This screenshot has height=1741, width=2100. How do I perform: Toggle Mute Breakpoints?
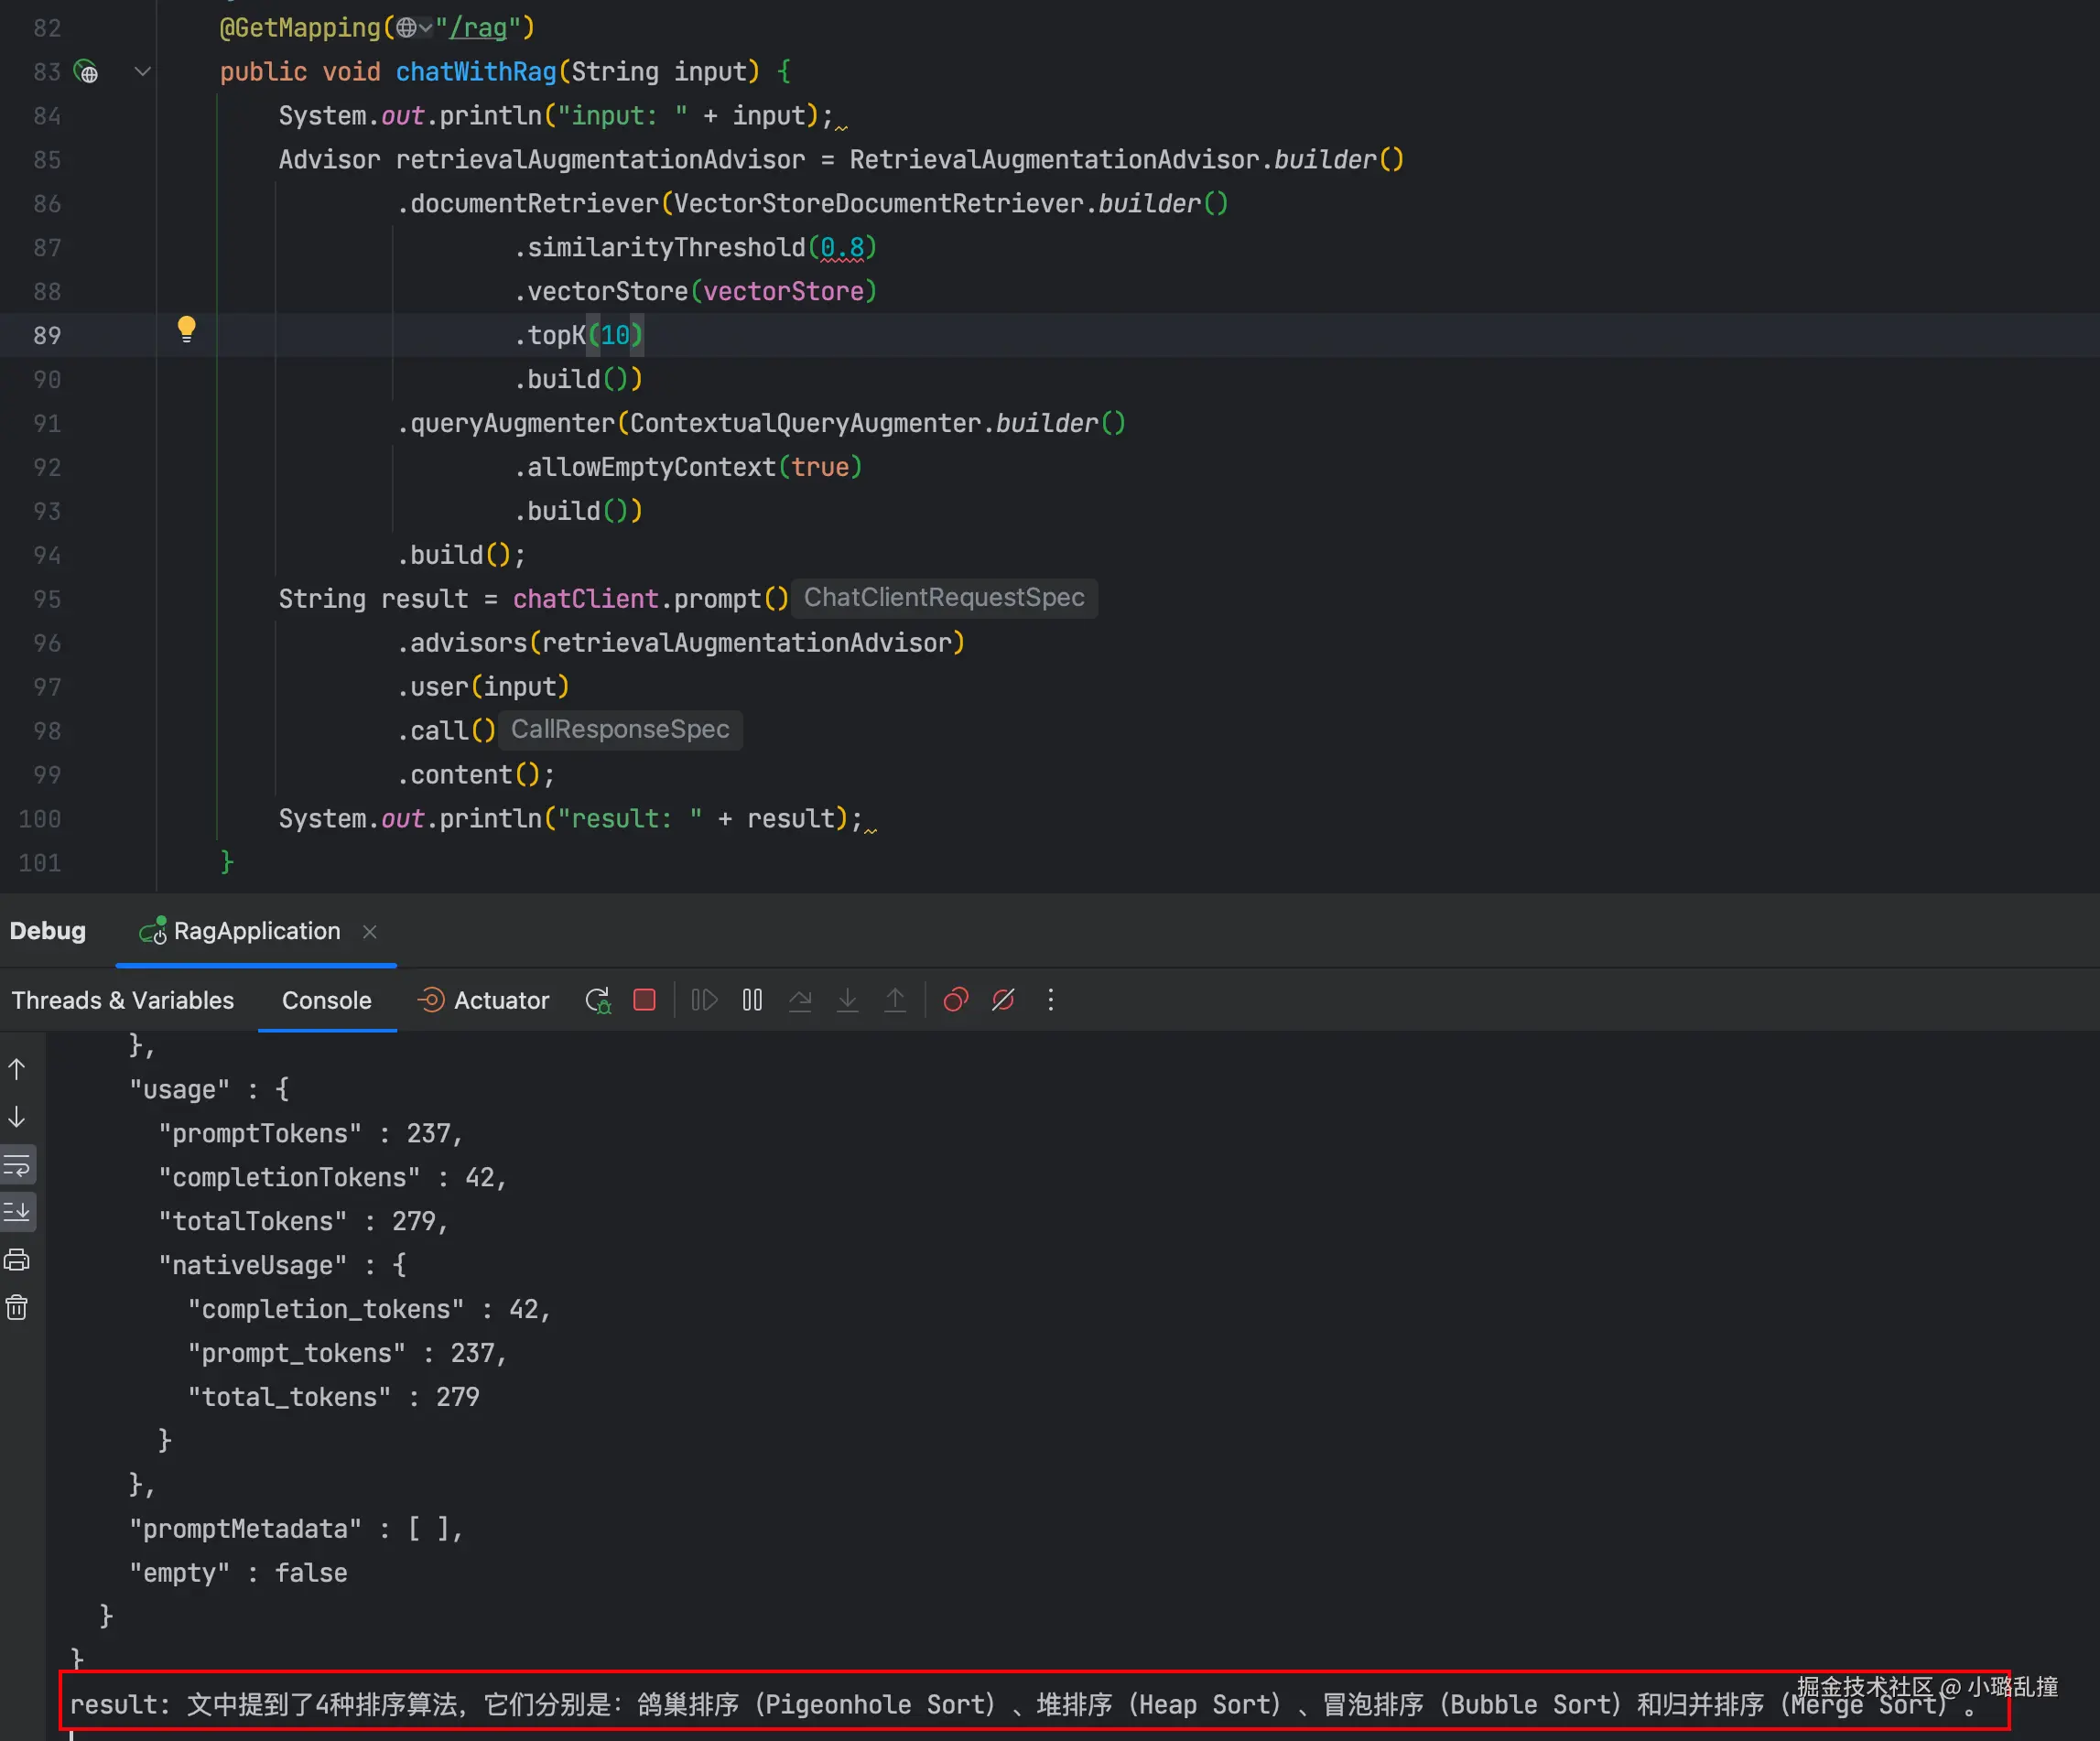[1003, 1000]
